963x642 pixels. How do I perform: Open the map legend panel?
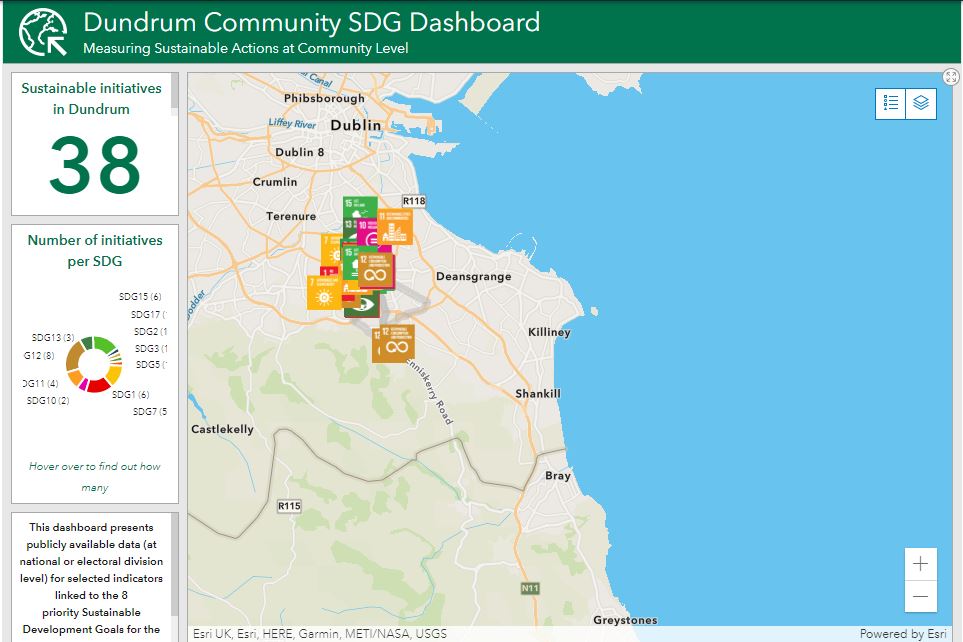point(891,104)
